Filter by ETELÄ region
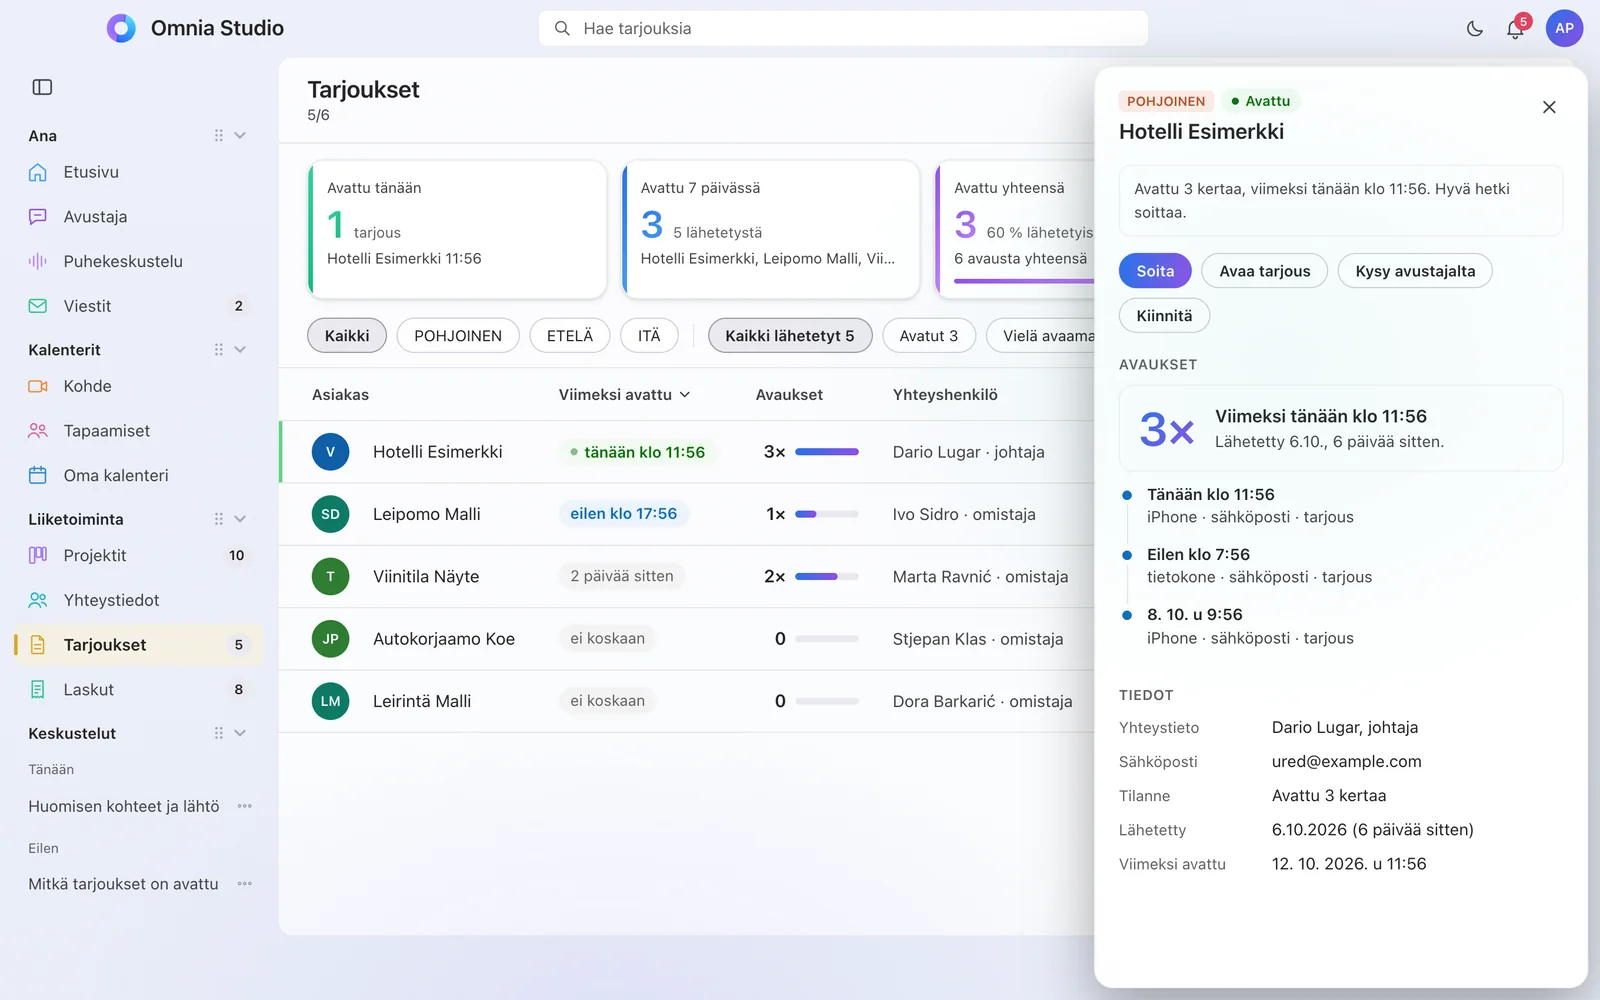 (570, 336)
